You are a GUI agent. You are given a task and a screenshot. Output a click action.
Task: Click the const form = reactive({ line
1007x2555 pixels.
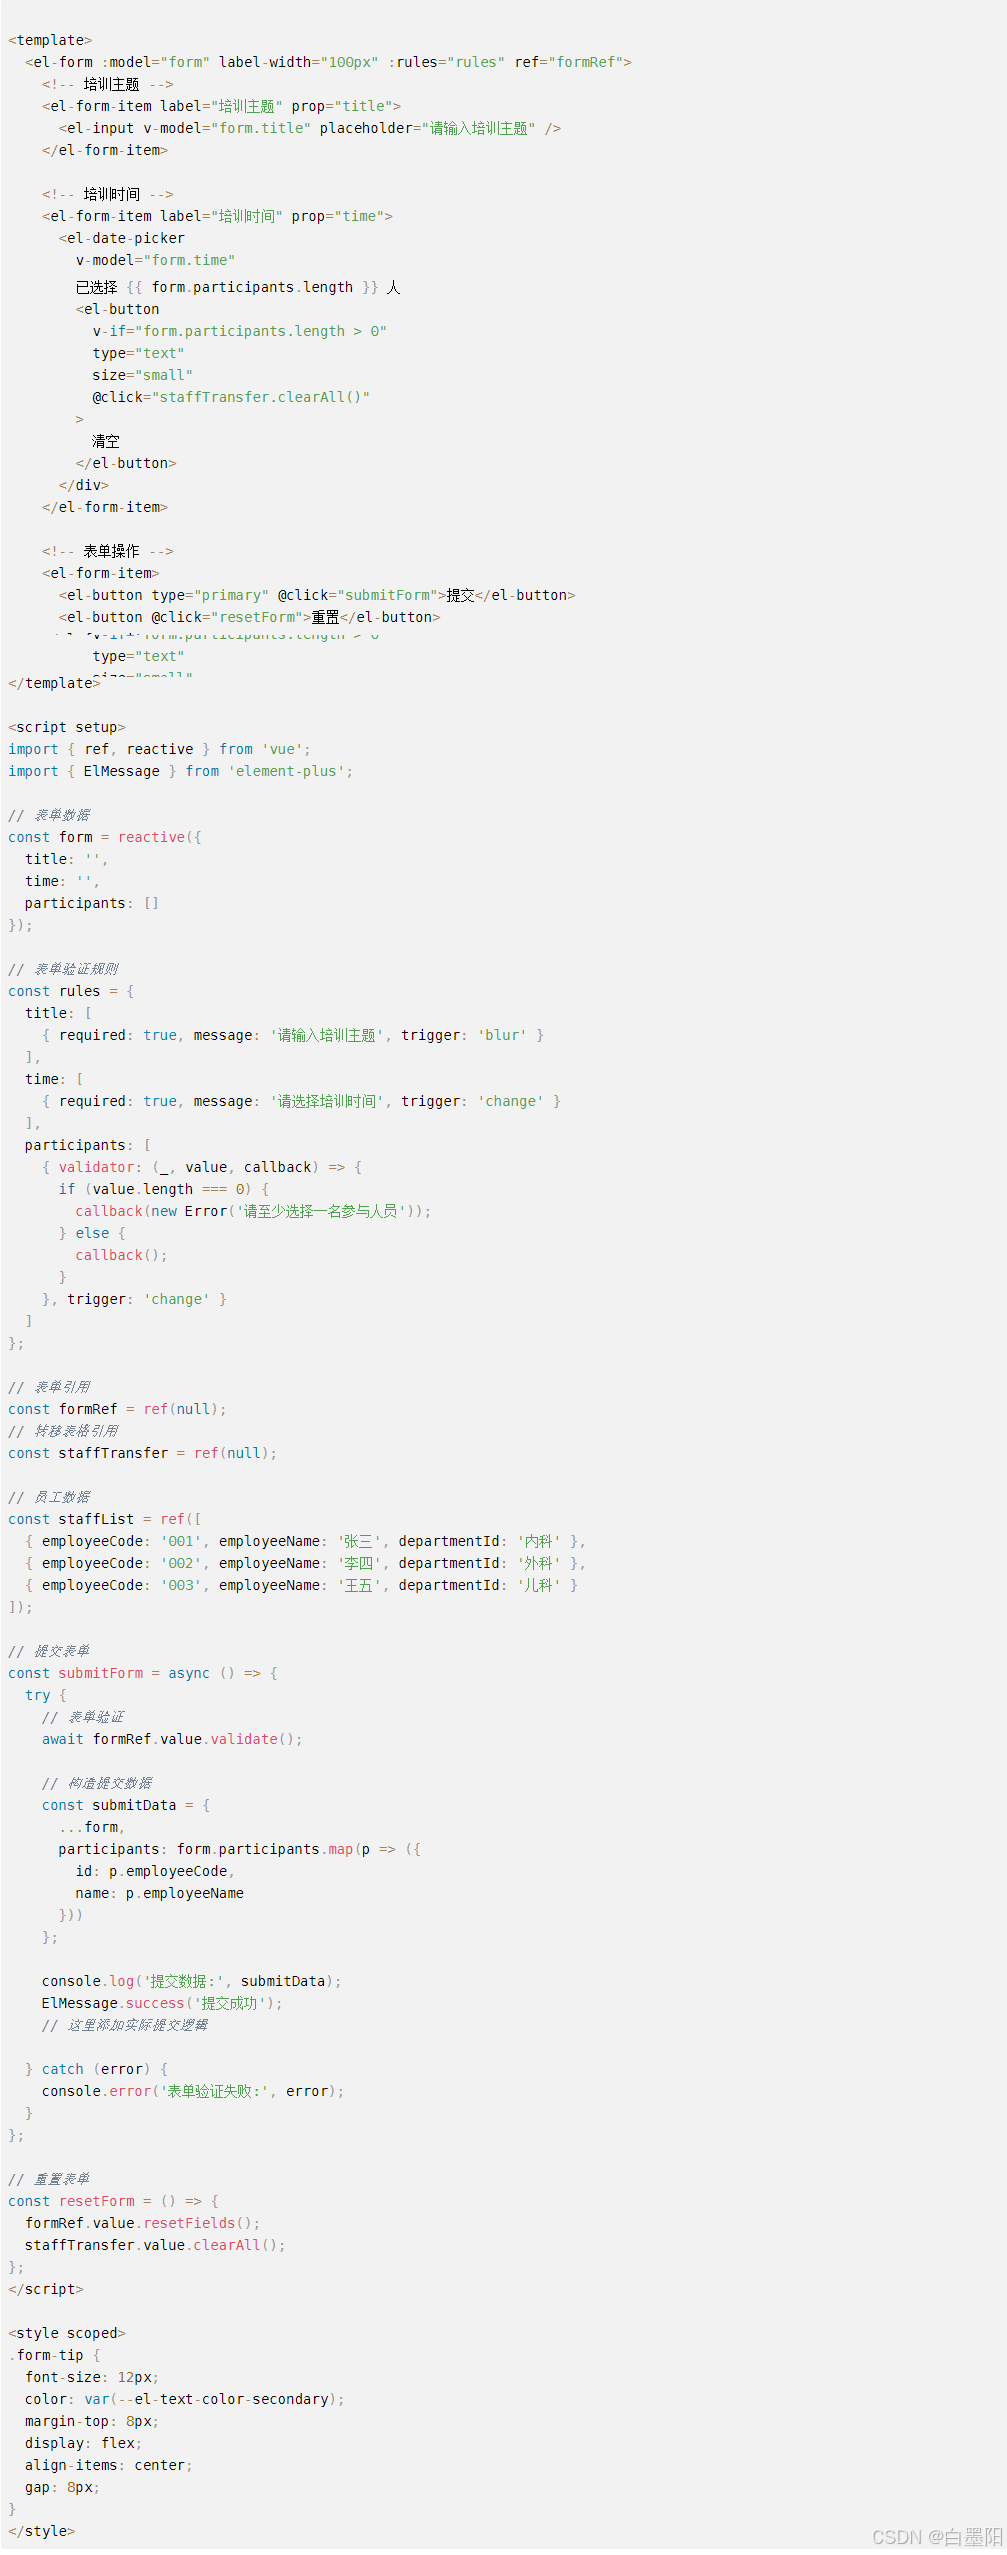pos(105,837)
